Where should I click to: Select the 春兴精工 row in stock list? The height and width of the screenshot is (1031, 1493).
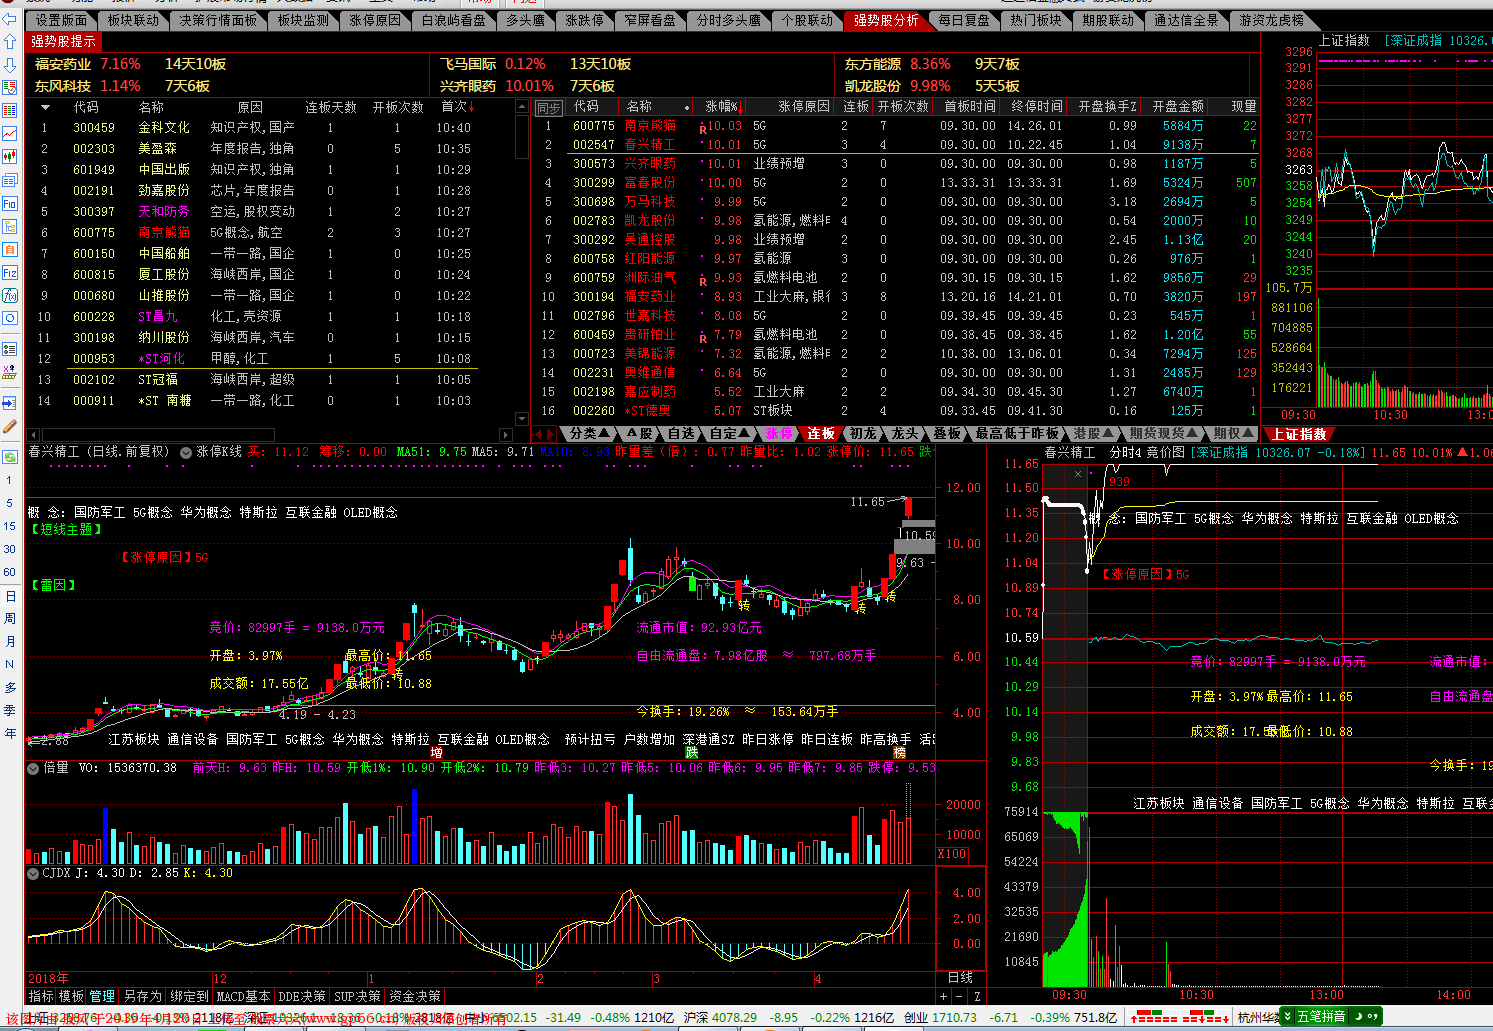coord(649,145)
